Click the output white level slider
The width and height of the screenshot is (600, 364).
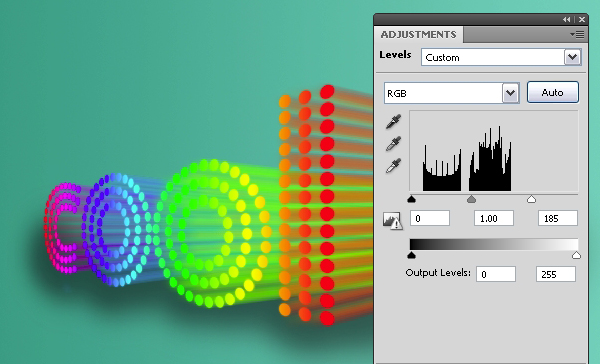point(576,255)
